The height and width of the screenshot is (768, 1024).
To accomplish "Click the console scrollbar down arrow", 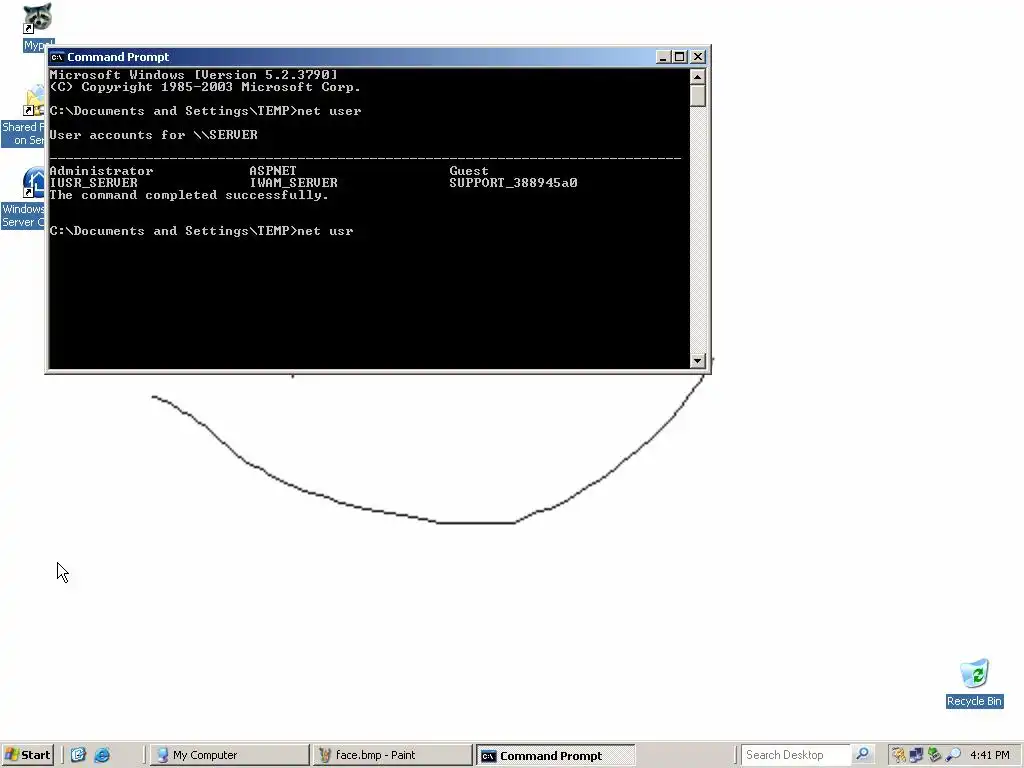I will pyautogui.click(x=697, y=360).
